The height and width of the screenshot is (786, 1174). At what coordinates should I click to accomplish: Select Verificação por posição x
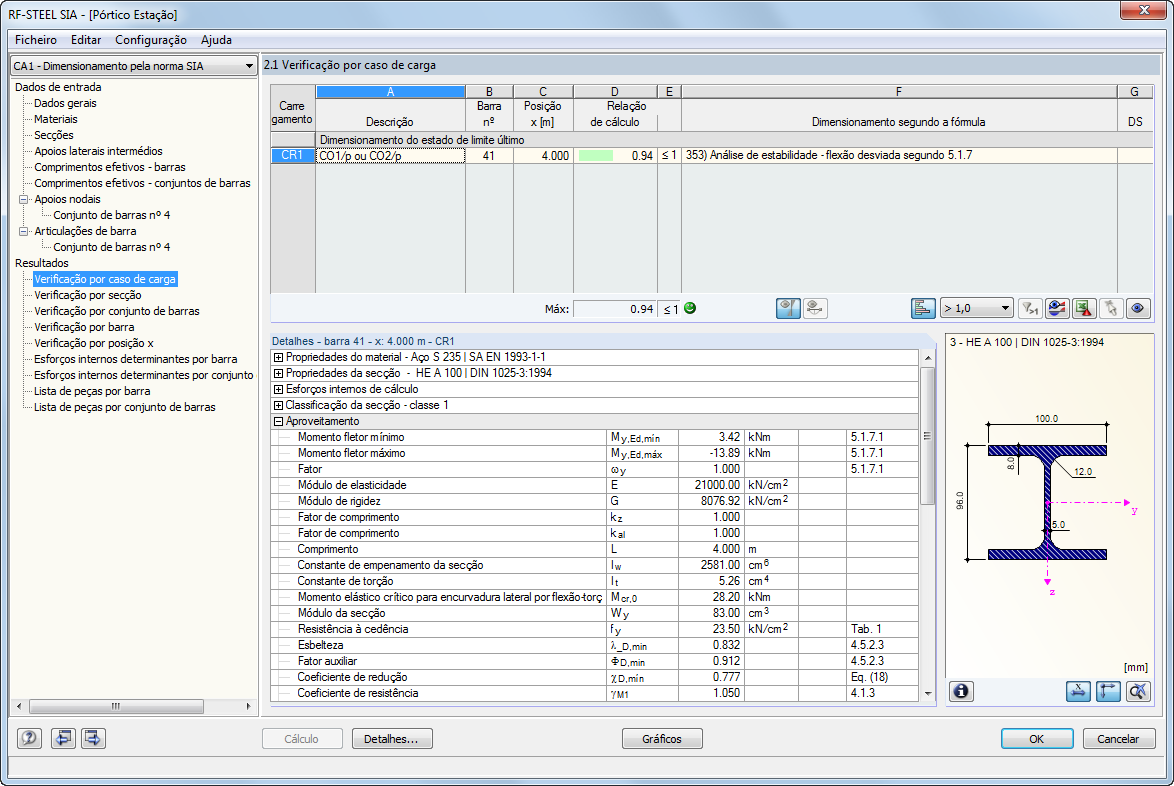coord(94,343)
